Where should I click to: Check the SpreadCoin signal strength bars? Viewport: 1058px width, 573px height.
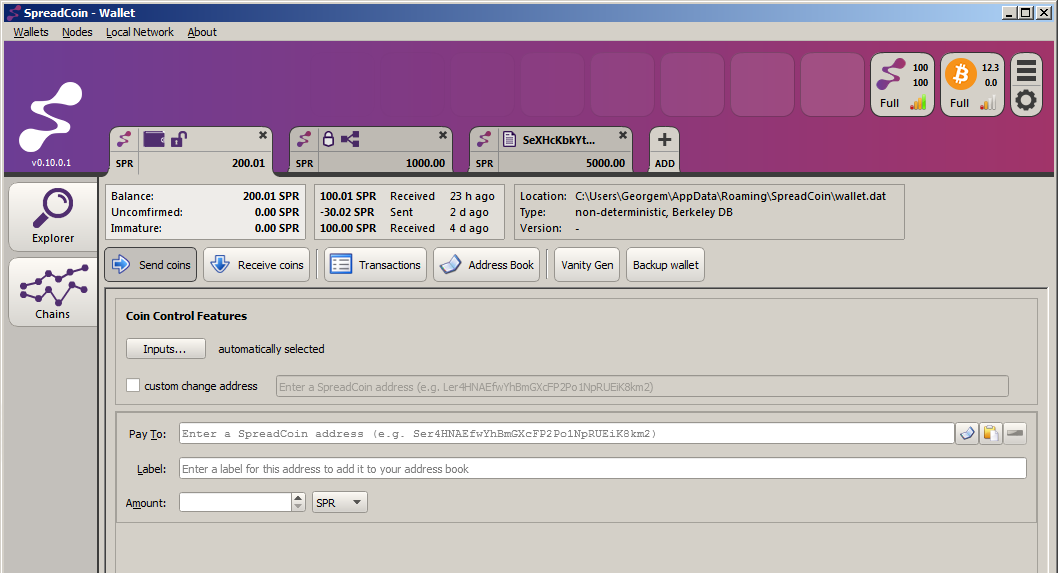coord(918,103)
